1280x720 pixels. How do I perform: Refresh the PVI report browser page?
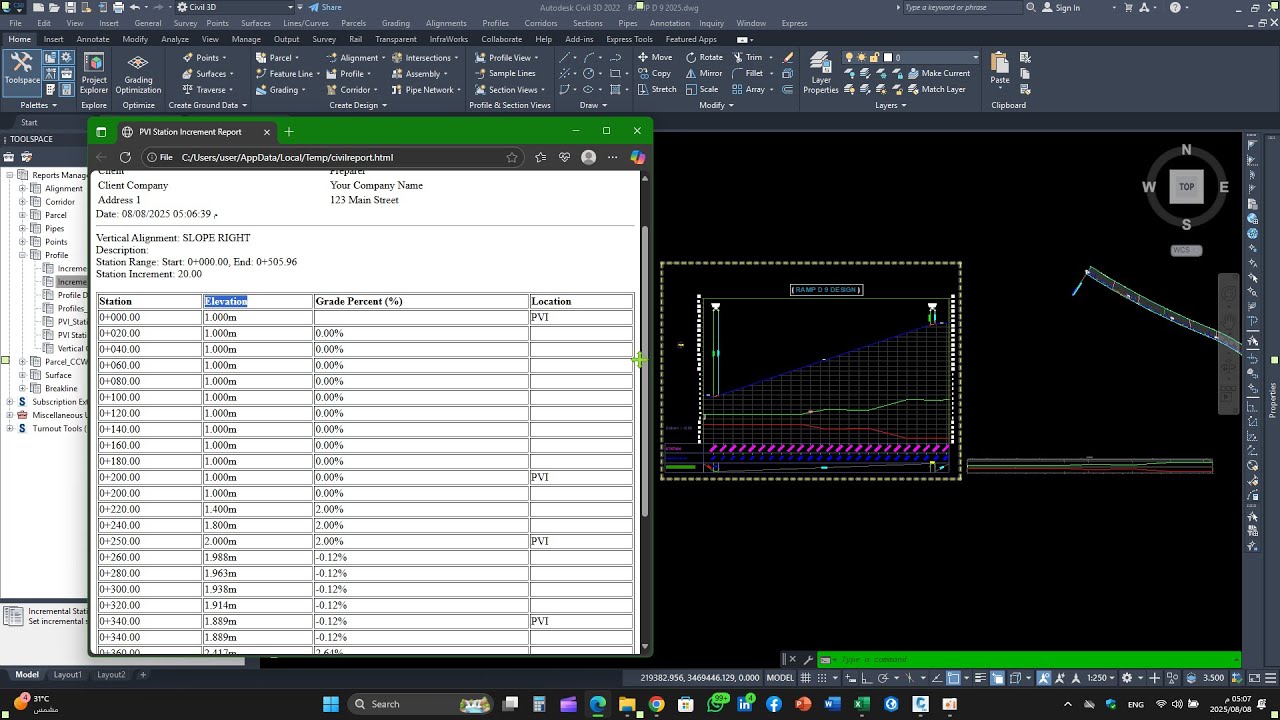pyautogui.click(x=125, y=157)
